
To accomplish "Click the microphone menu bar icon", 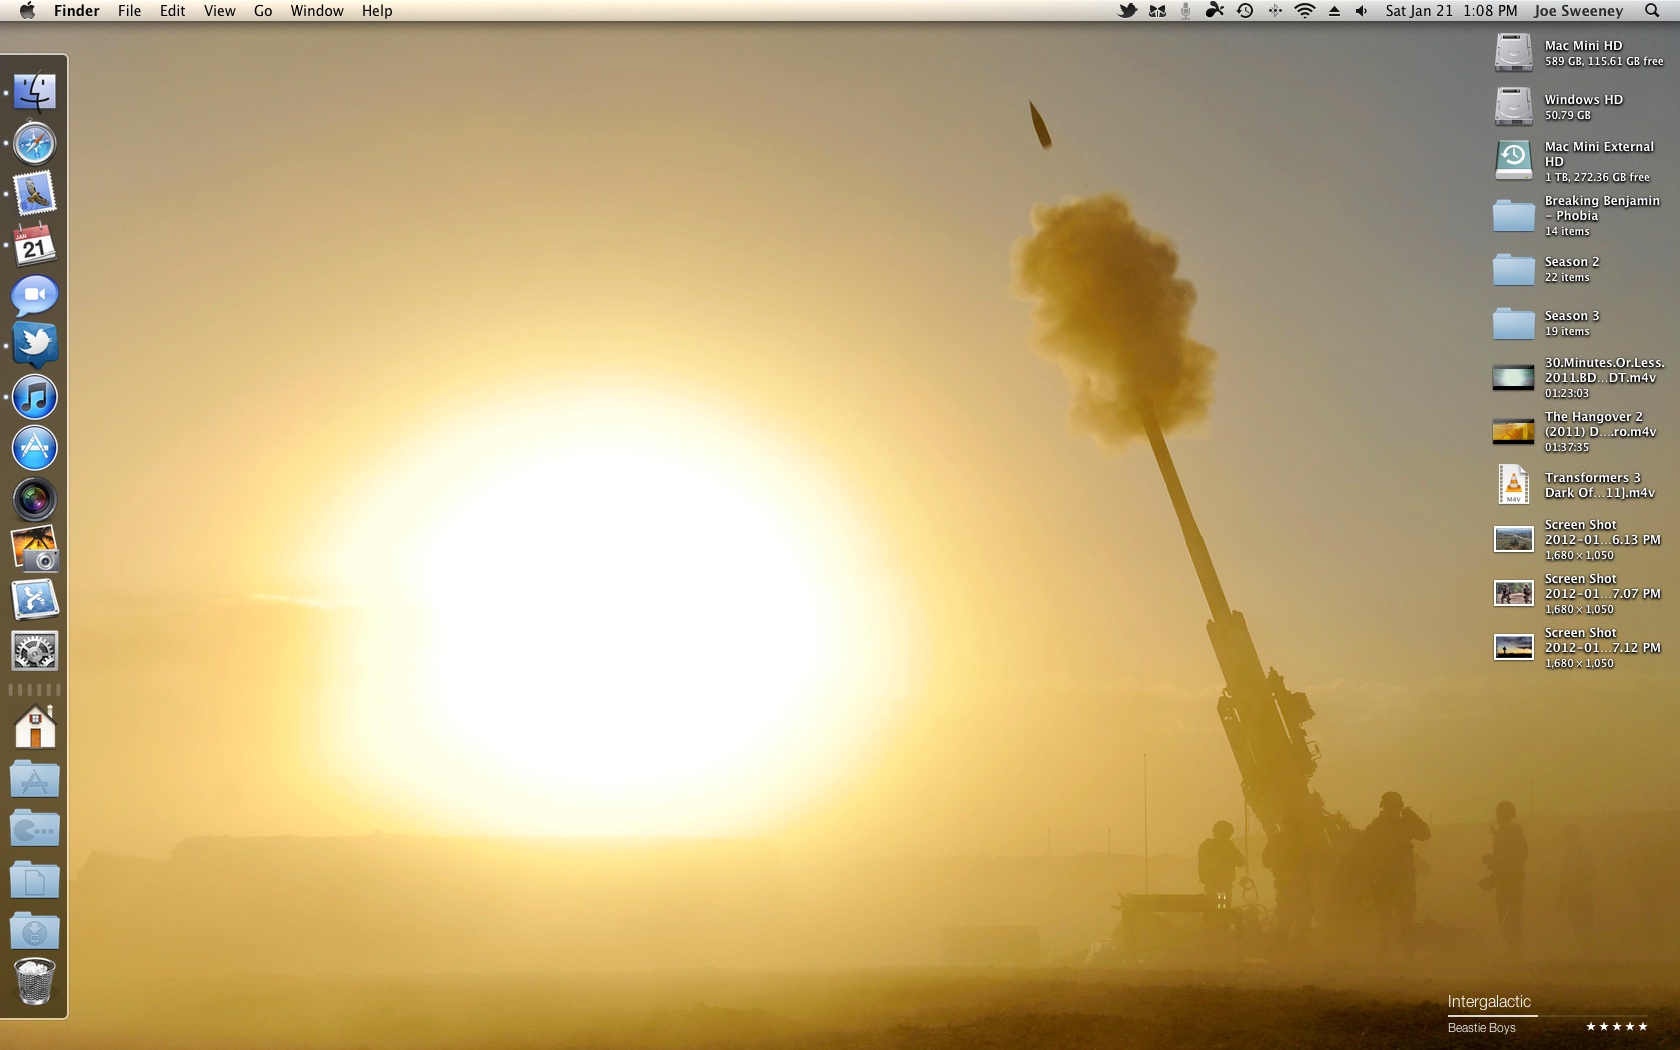I will 1185,11.
